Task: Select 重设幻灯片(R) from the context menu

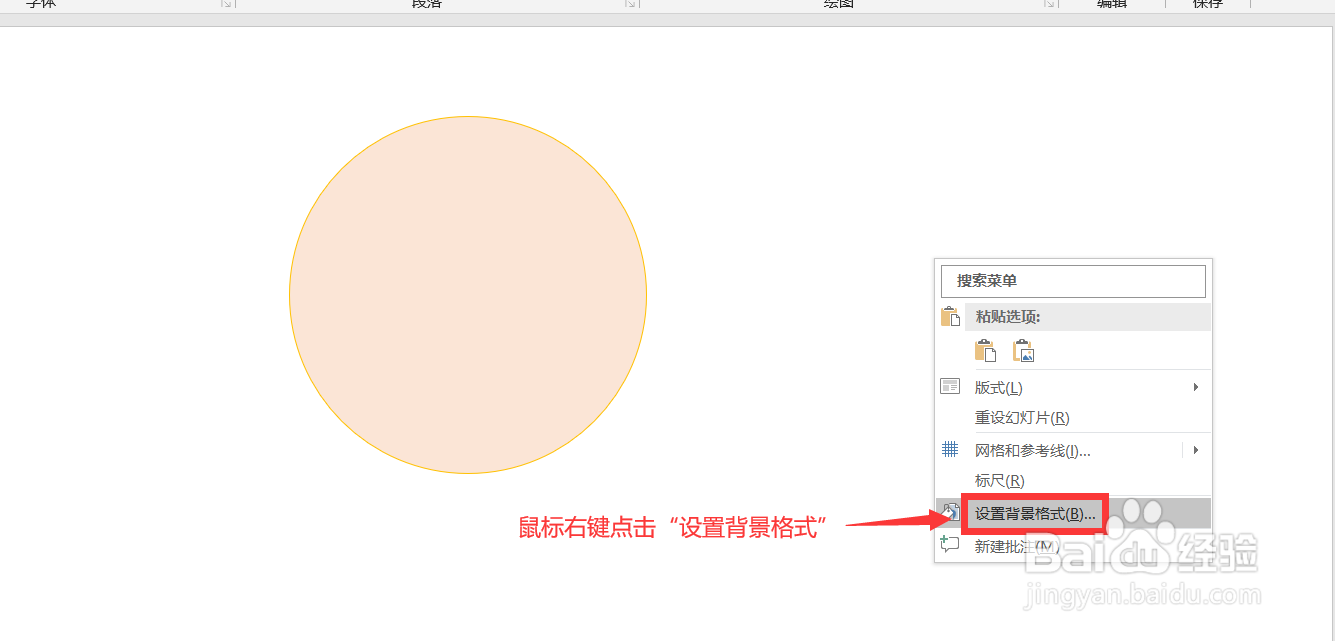Action: [1022, 417]
